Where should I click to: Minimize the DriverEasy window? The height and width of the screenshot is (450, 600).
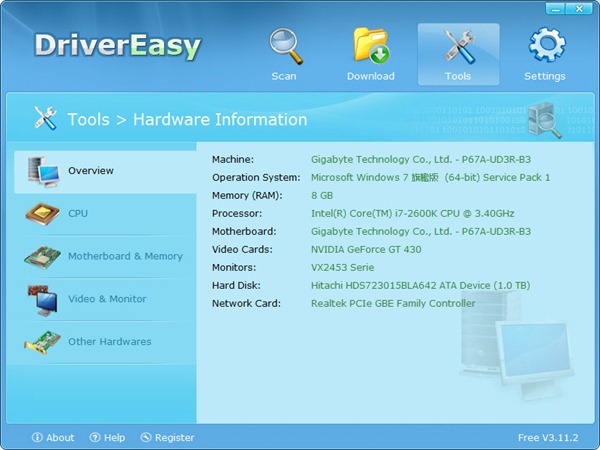click(x=555, y=8)
